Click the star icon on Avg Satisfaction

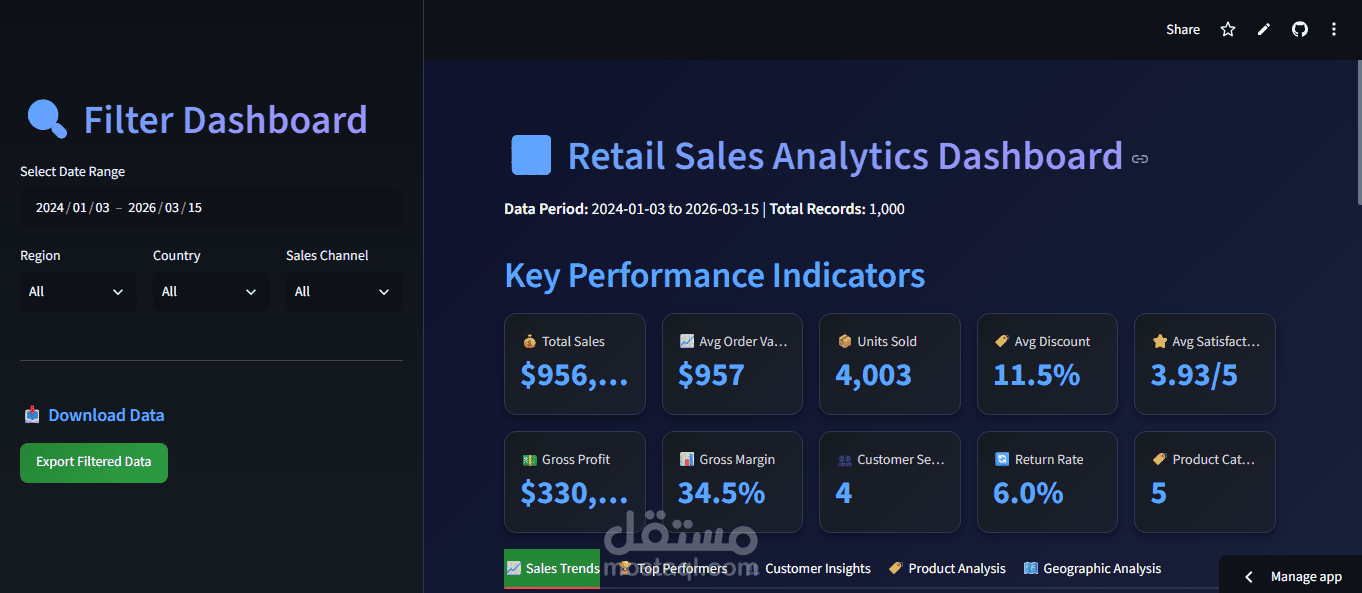(x=1159, y=341)
